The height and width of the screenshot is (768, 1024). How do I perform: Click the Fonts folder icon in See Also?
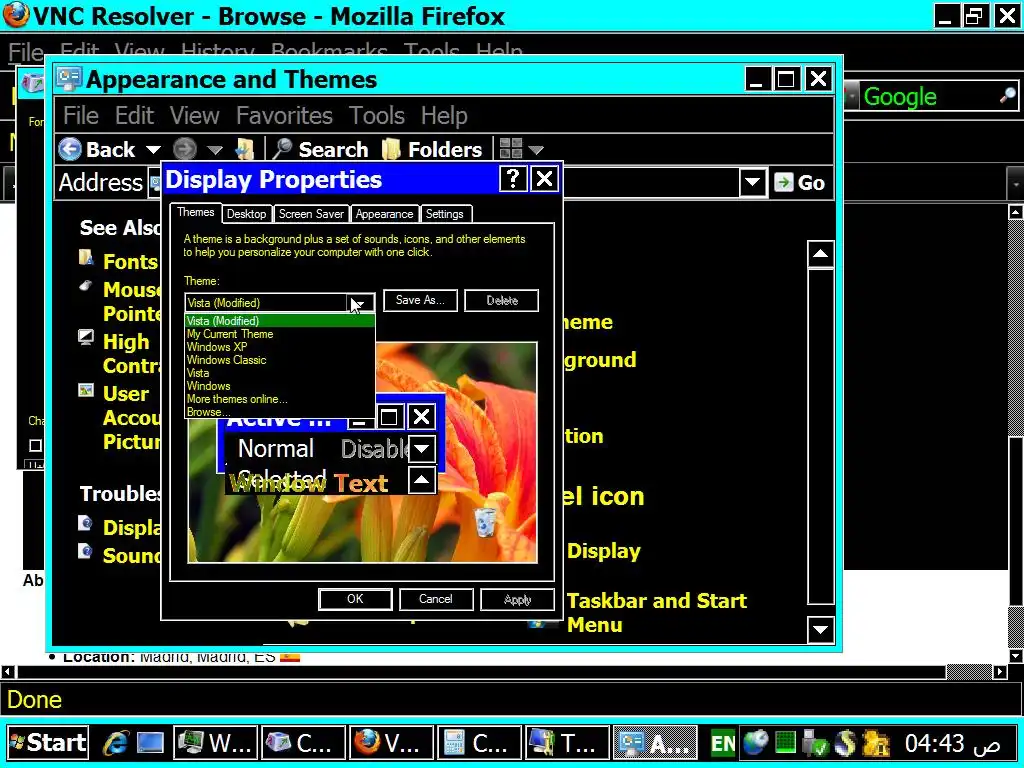[86, 257]
